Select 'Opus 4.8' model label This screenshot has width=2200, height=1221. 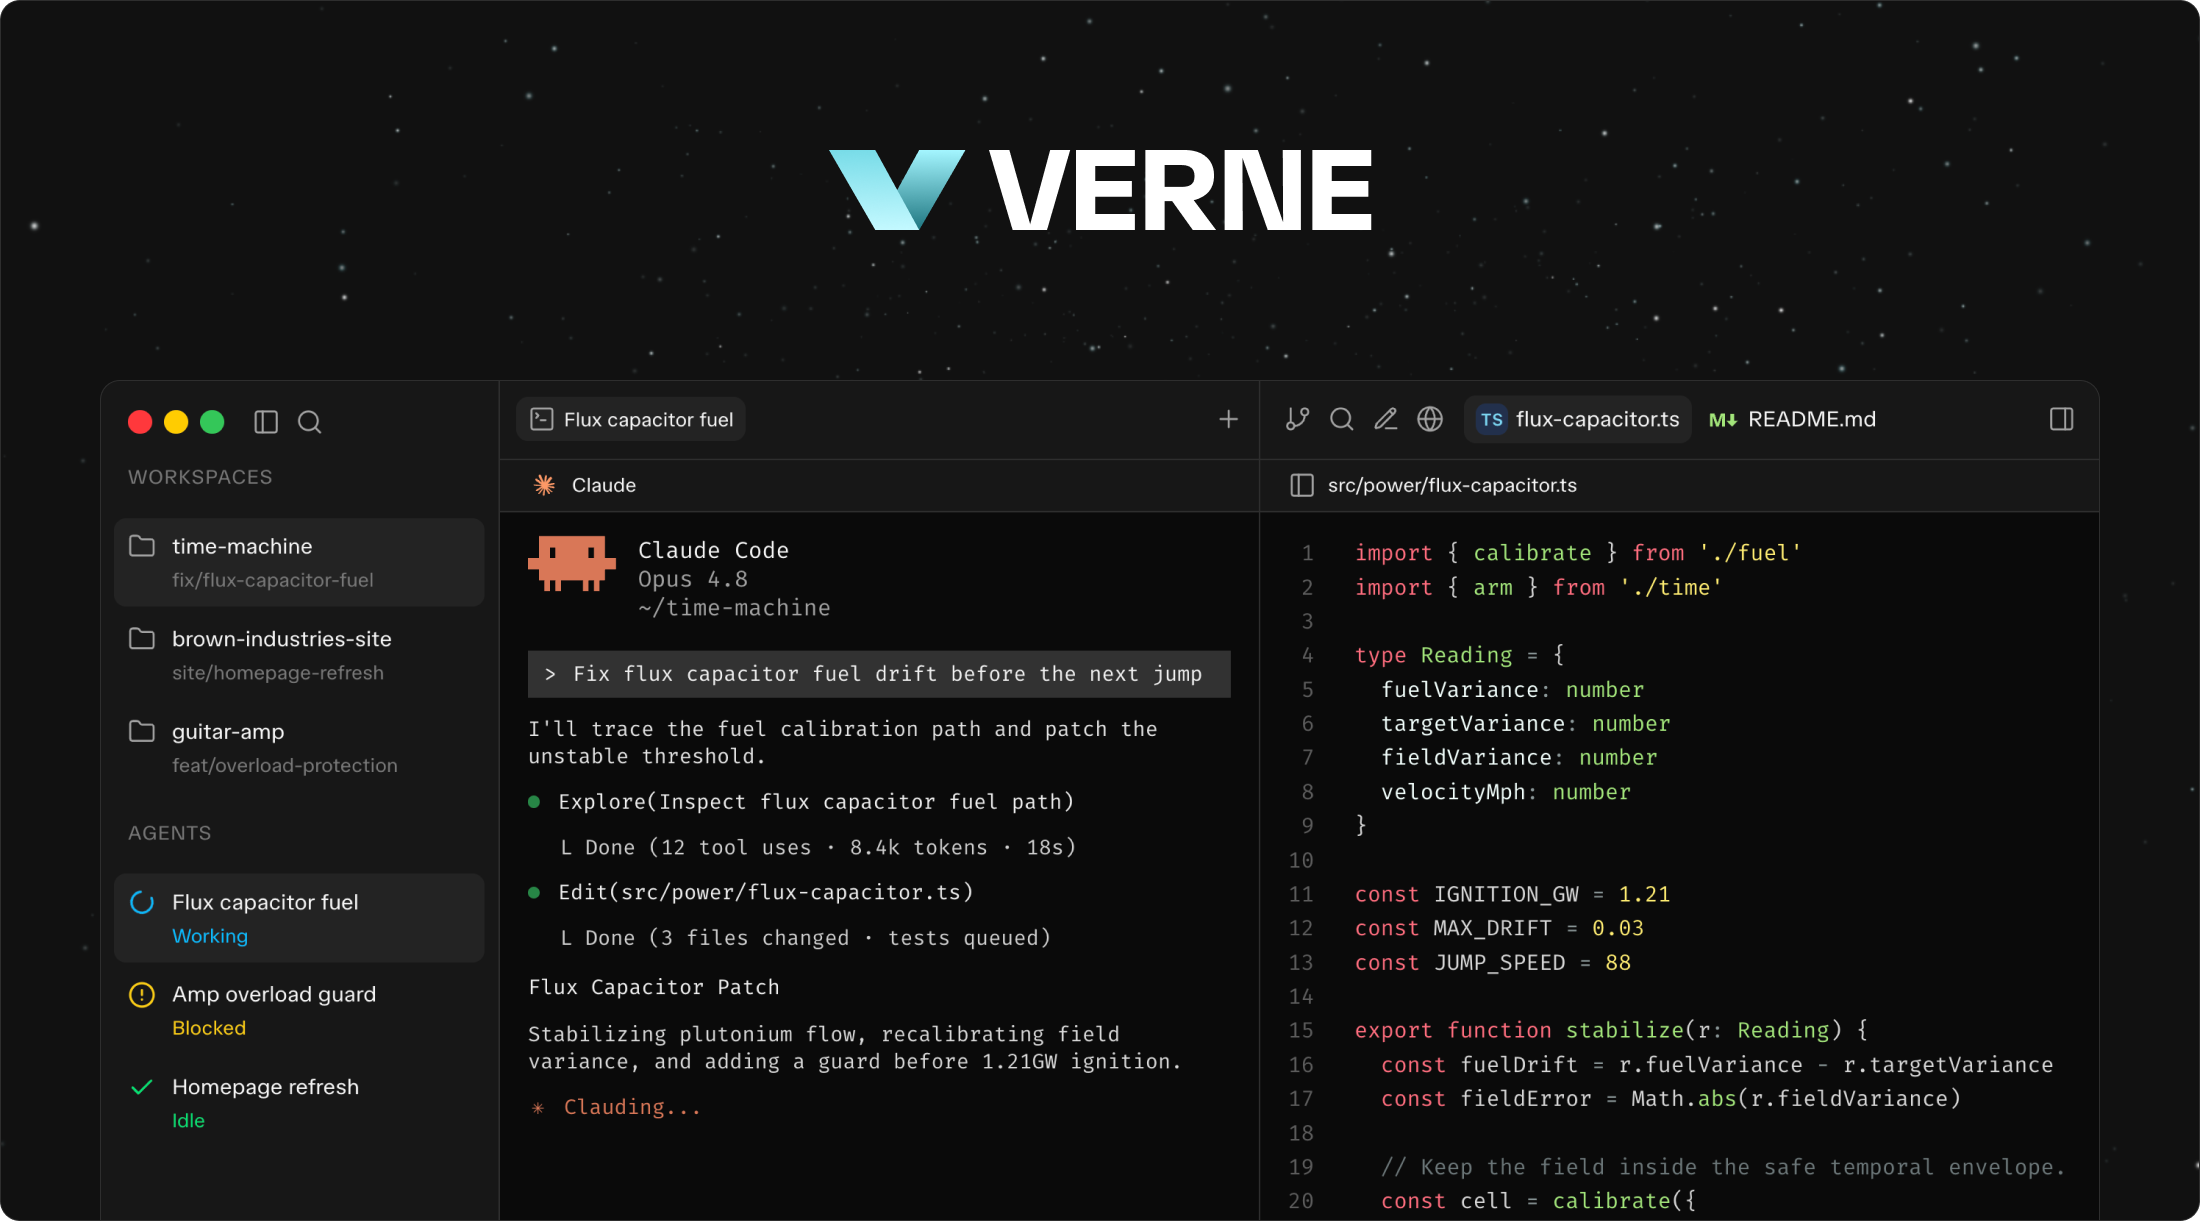click(693, 579)
